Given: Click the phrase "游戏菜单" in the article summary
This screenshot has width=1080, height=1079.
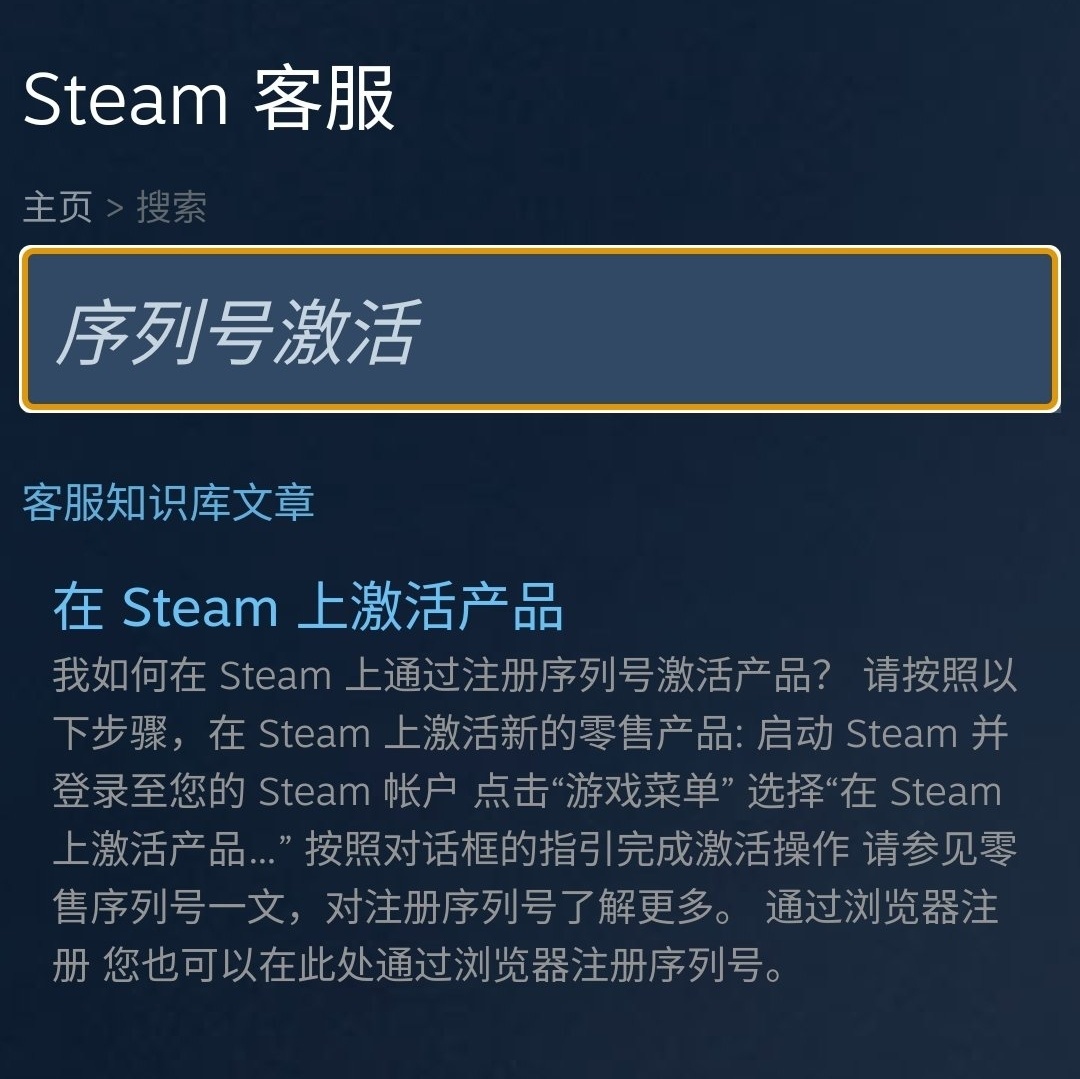Looking at the screenshot, I should click(643, 792).
